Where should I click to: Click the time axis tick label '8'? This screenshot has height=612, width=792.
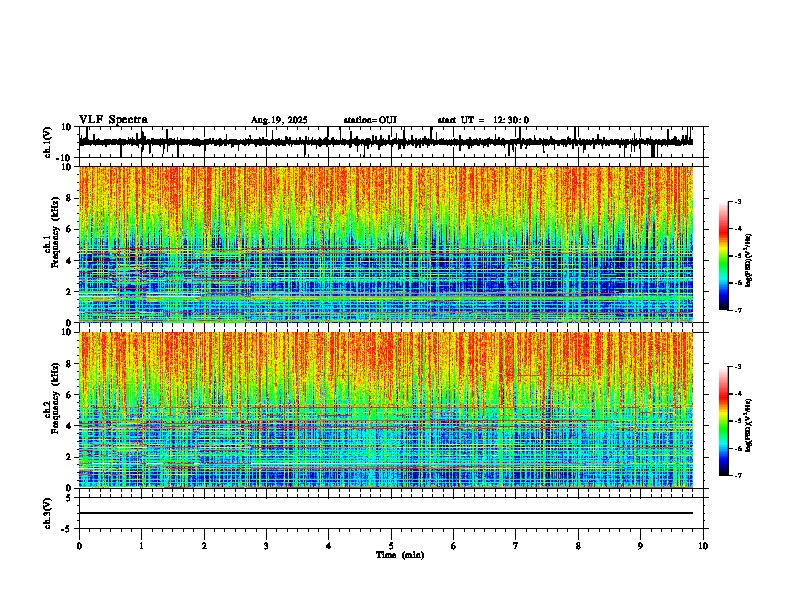578,546
